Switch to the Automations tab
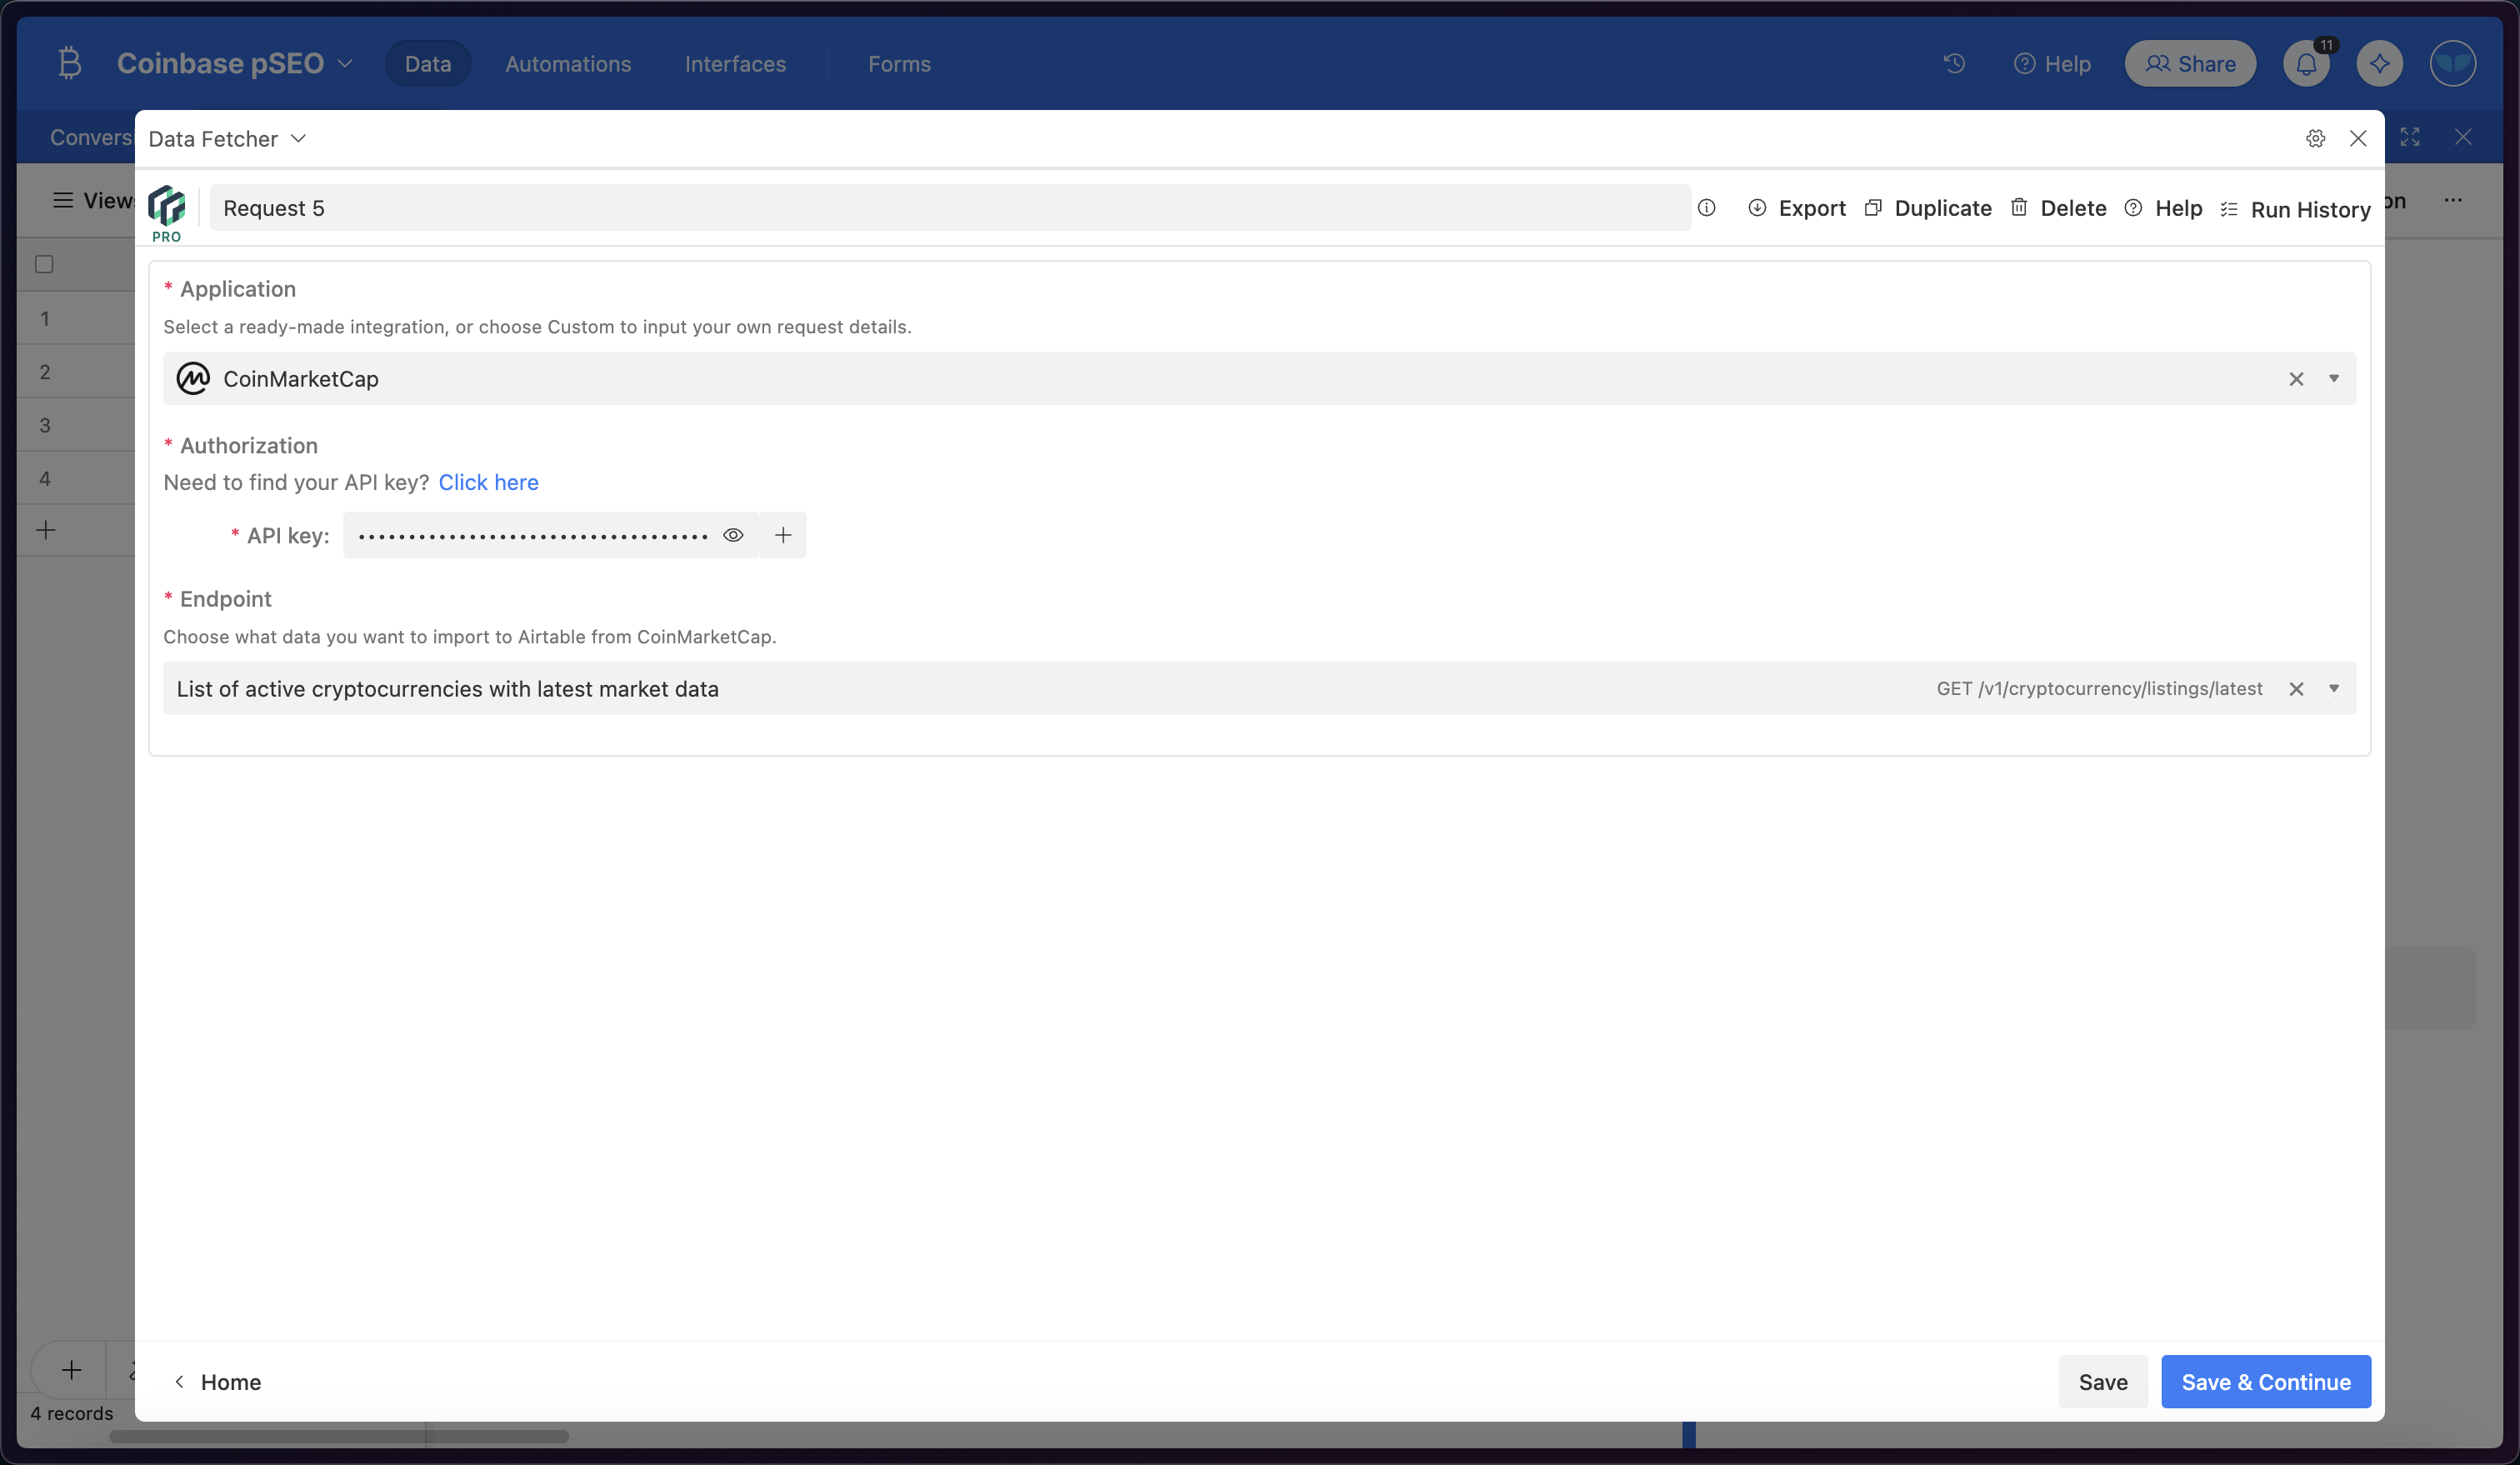 [x=568, y=64]
